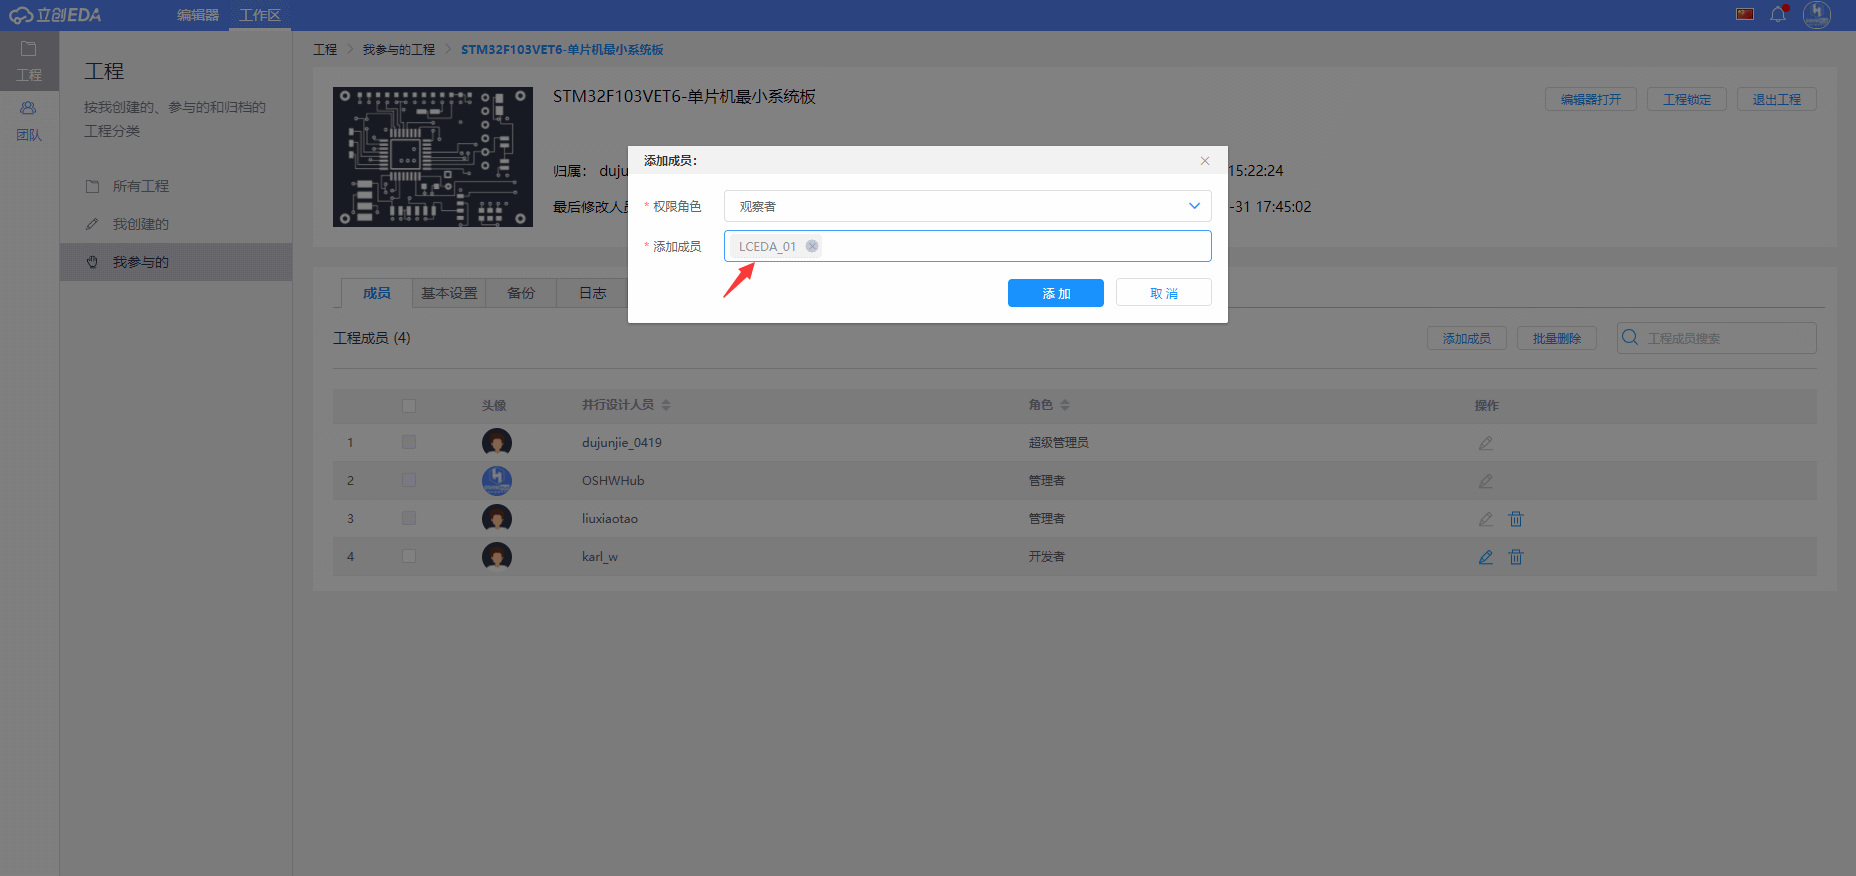The image size is (1856, 876).
Task: Click member name dujunjie_0419
Action: 622,443
